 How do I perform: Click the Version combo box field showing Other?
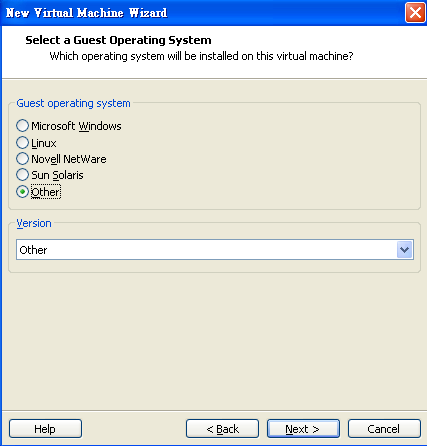215,250
